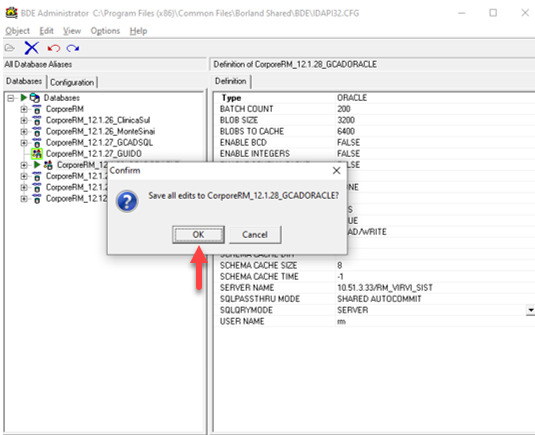Select the CorporeRM_12.1.26_MonteSinai alias
The height and width of the screenshot is (435, 535).
(x=100, y=132)
